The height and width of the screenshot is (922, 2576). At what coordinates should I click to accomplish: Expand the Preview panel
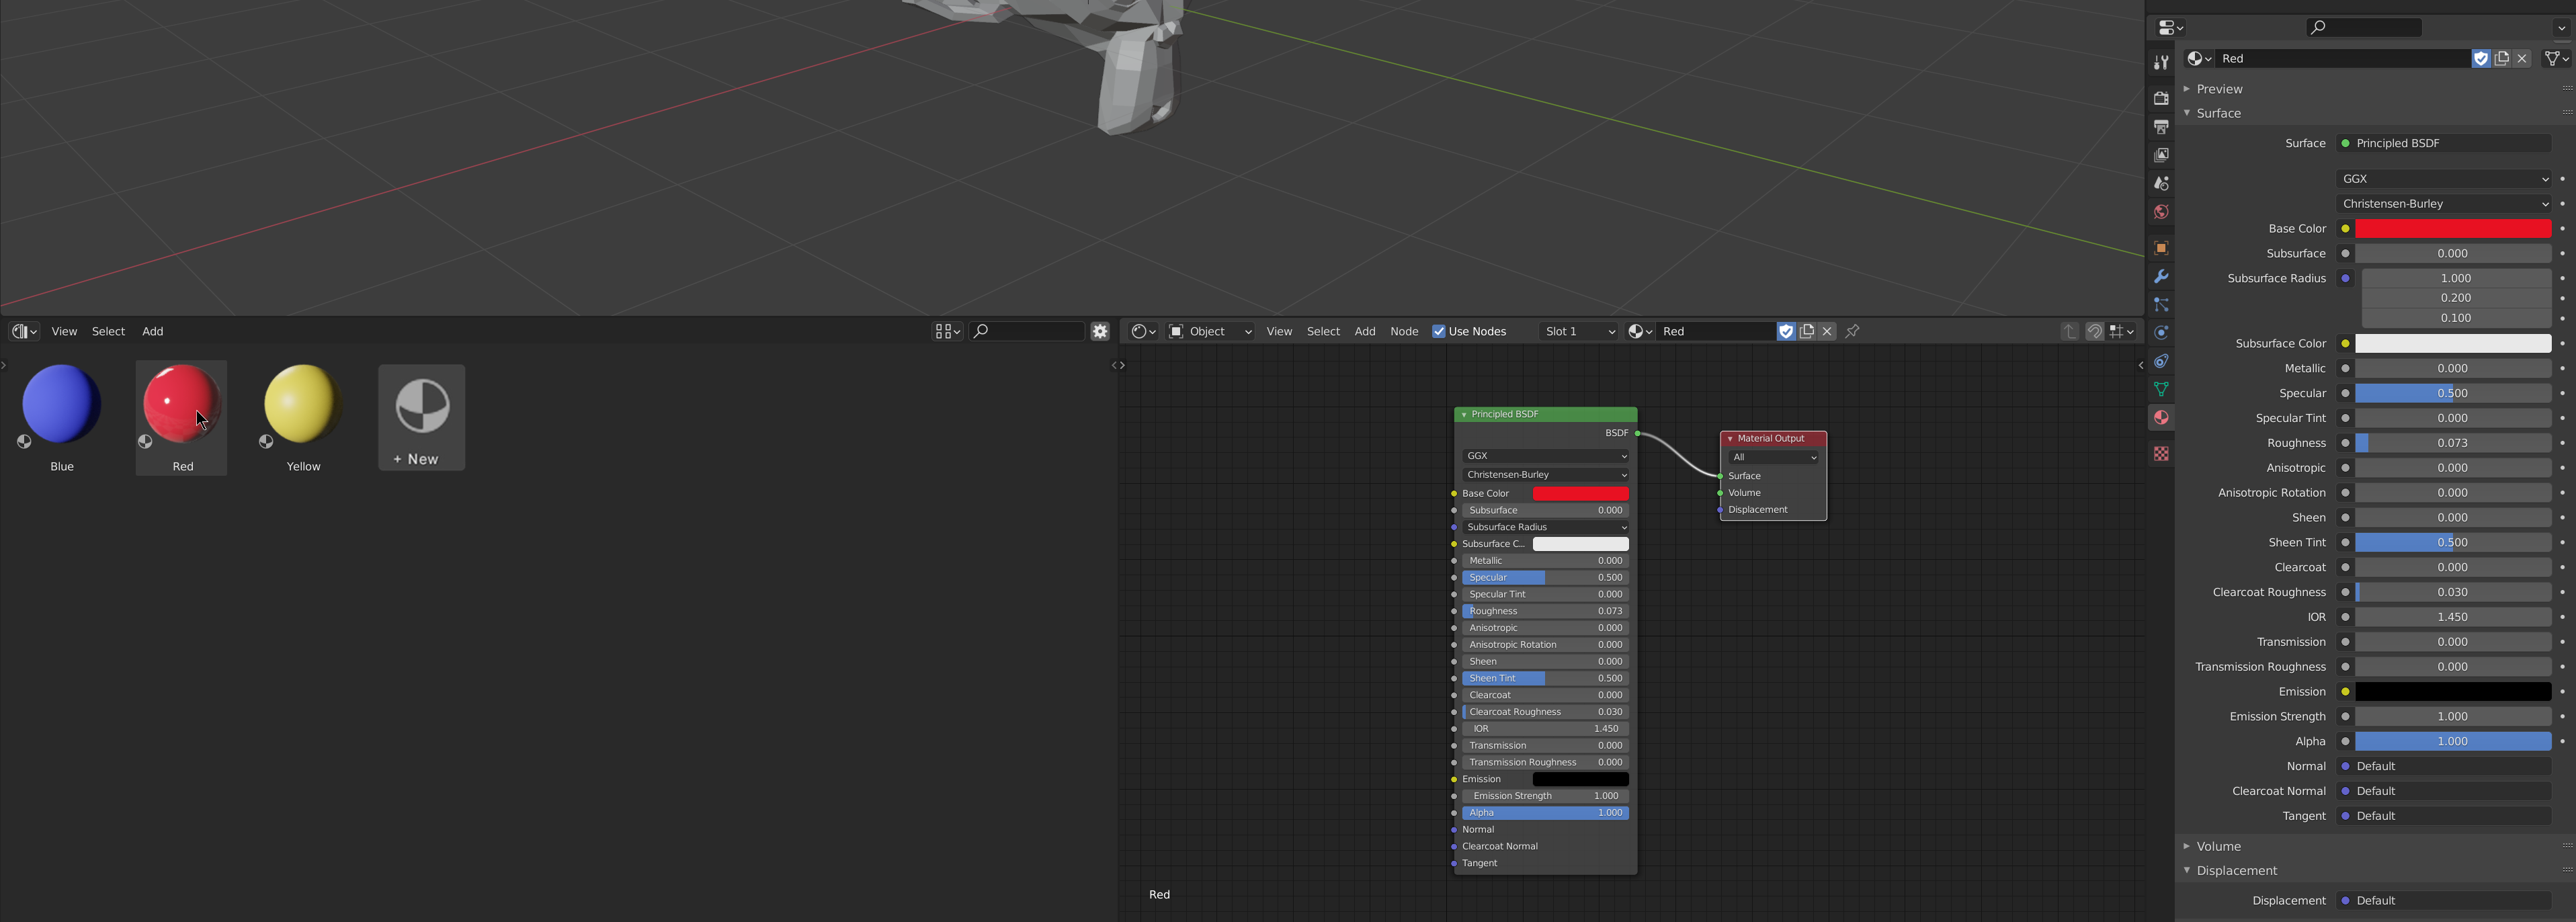tap(2219, 89)
